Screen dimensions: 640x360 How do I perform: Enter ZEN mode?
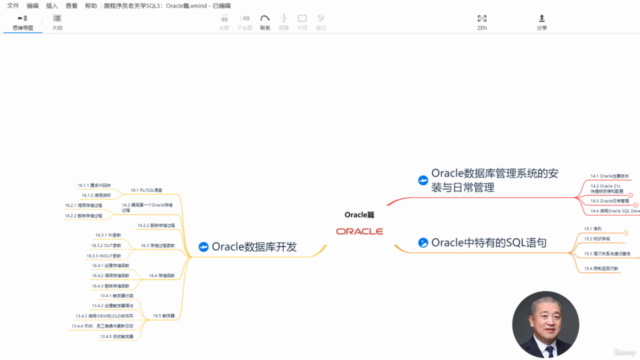482,22
